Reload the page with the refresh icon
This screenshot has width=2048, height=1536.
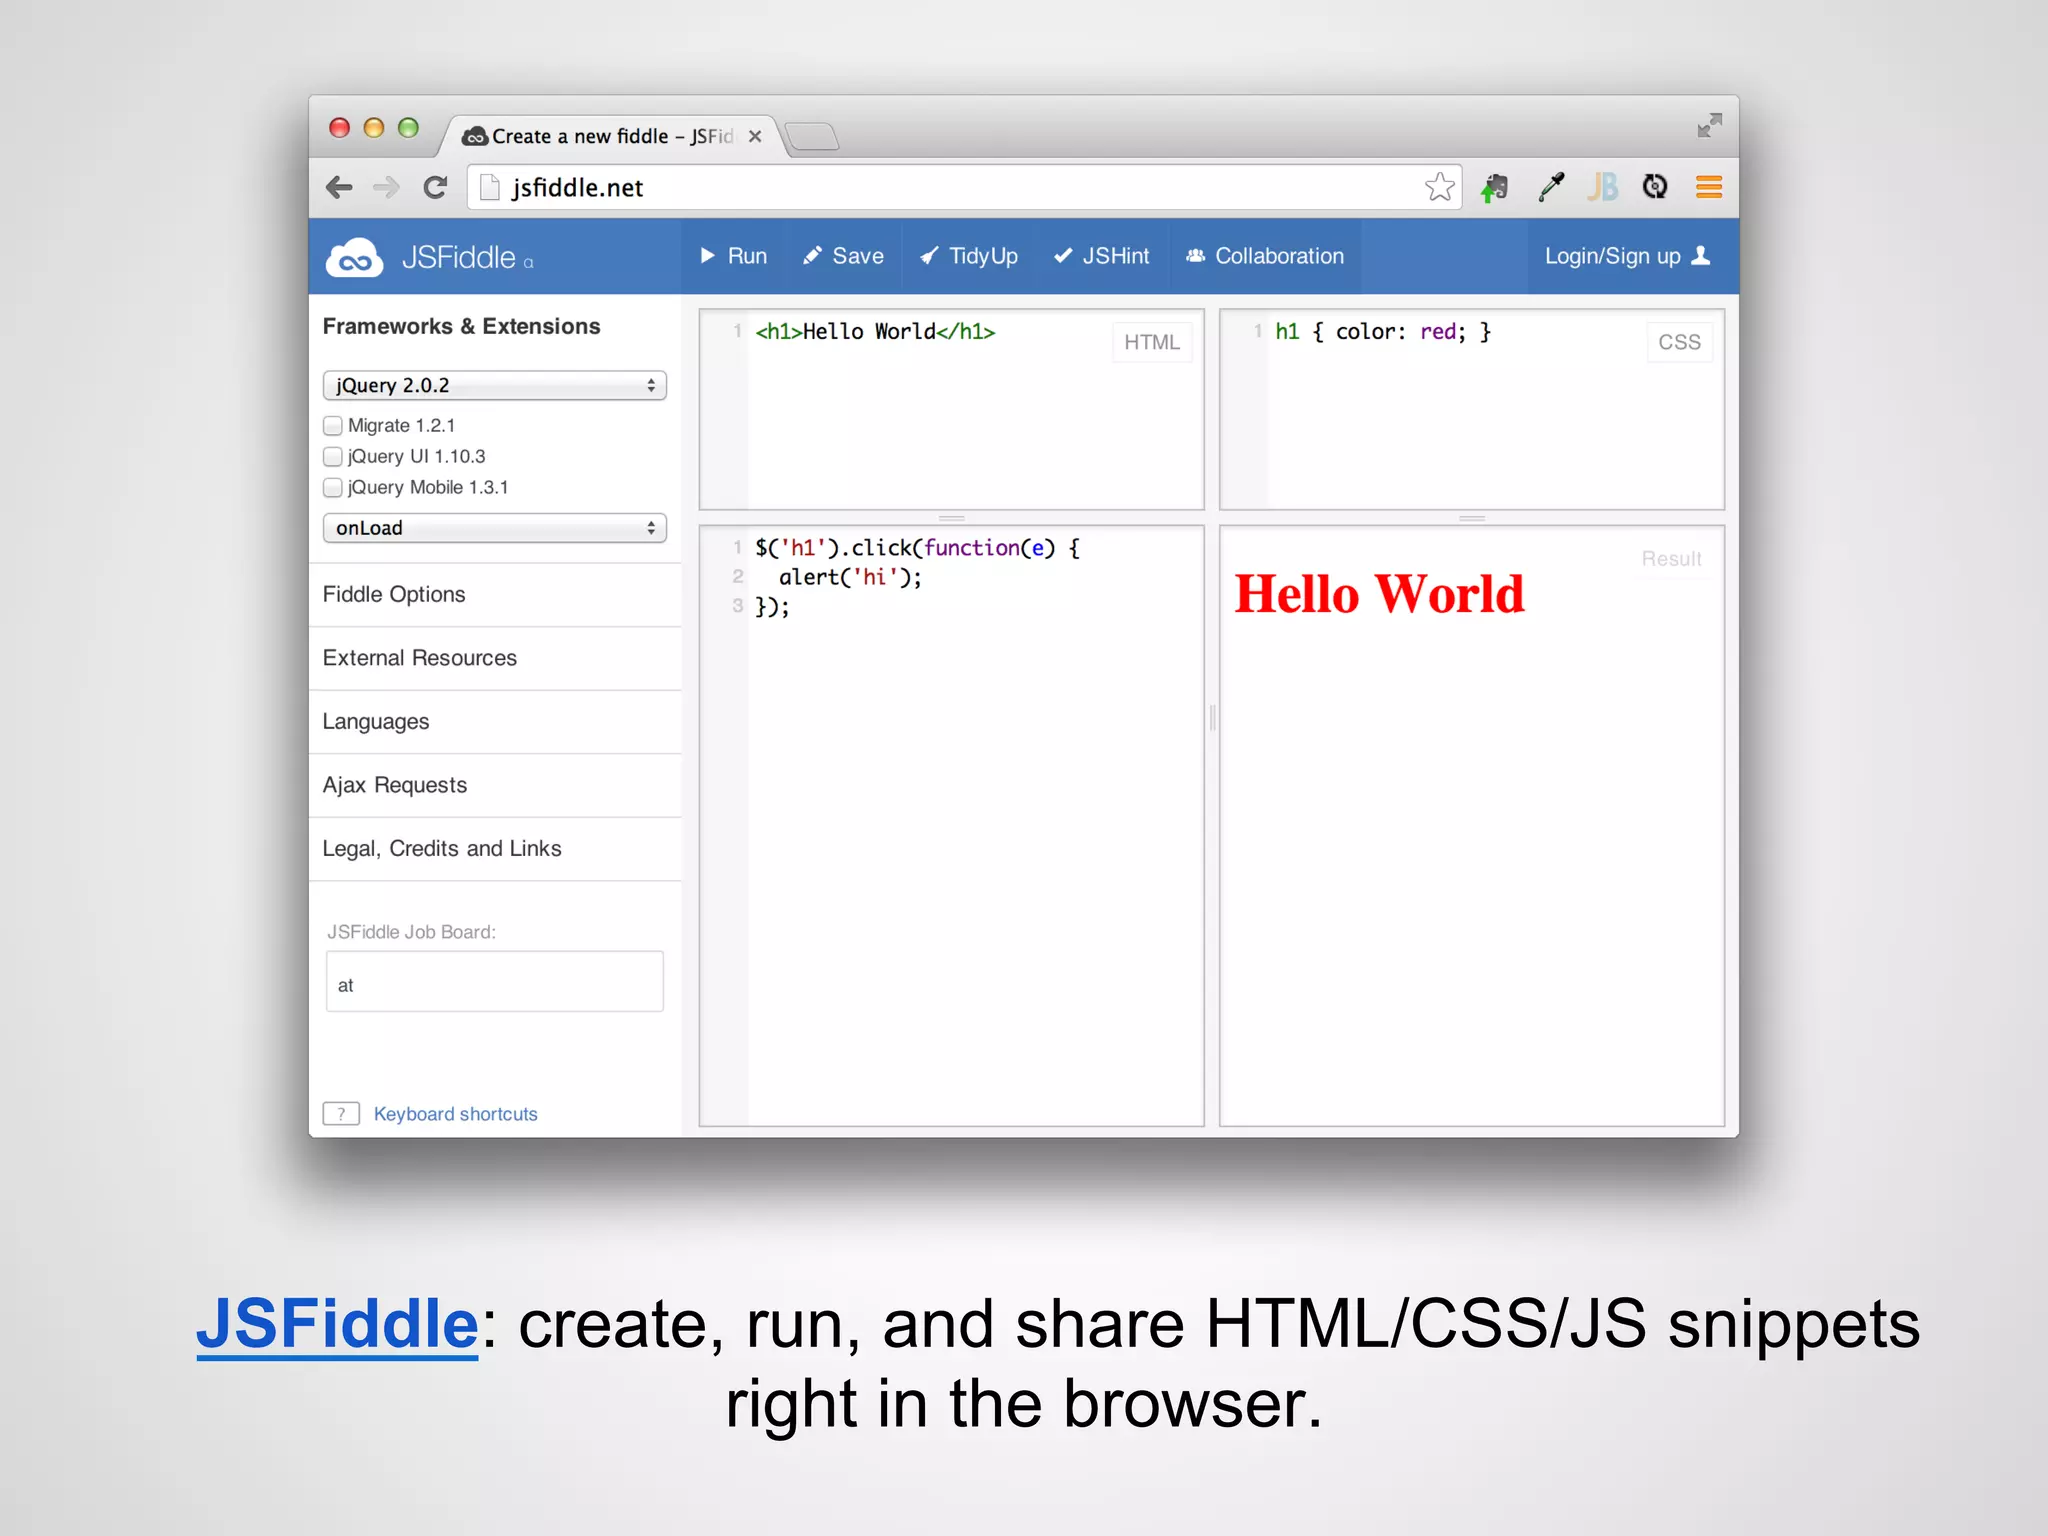[435, 187]
